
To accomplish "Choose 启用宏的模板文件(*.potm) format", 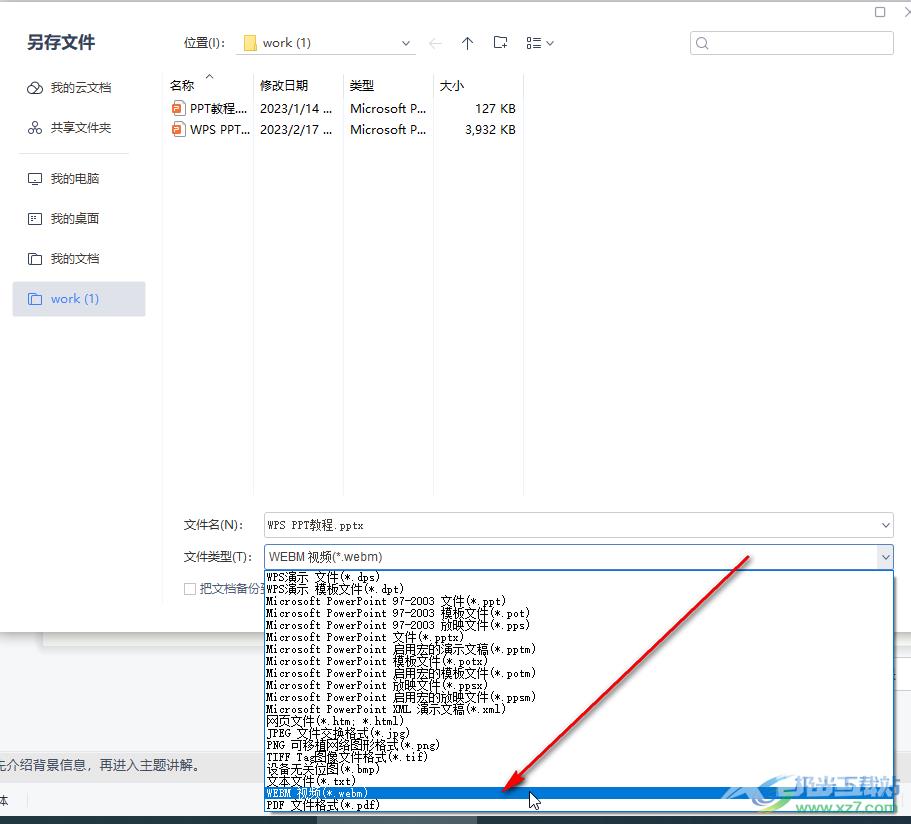I will click(579, 673).
